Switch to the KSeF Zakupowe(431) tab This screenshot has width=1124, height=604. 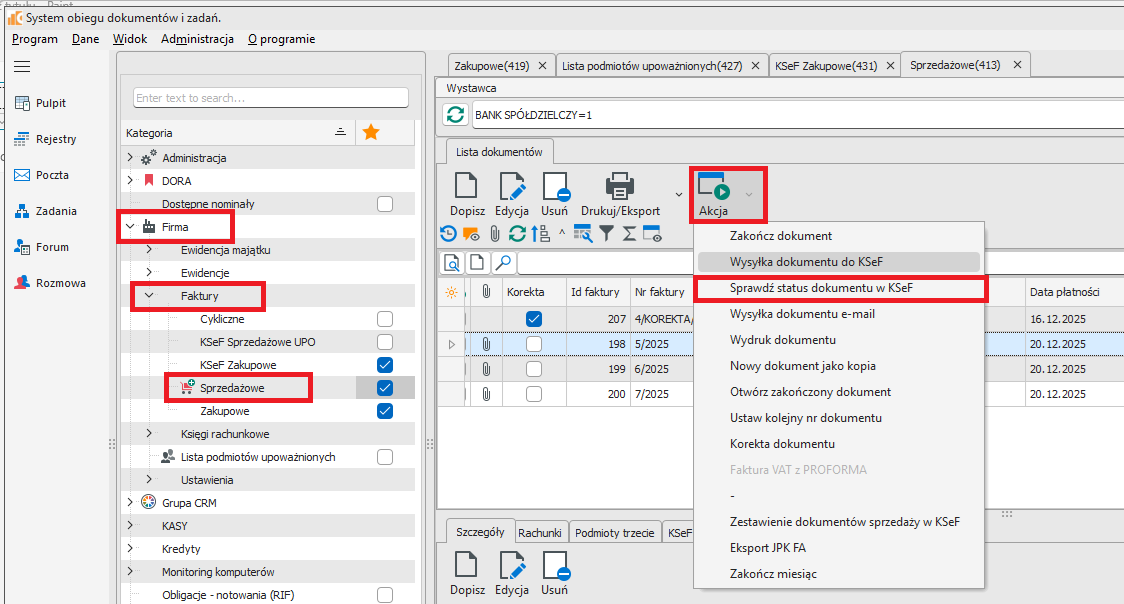point(825,66)
